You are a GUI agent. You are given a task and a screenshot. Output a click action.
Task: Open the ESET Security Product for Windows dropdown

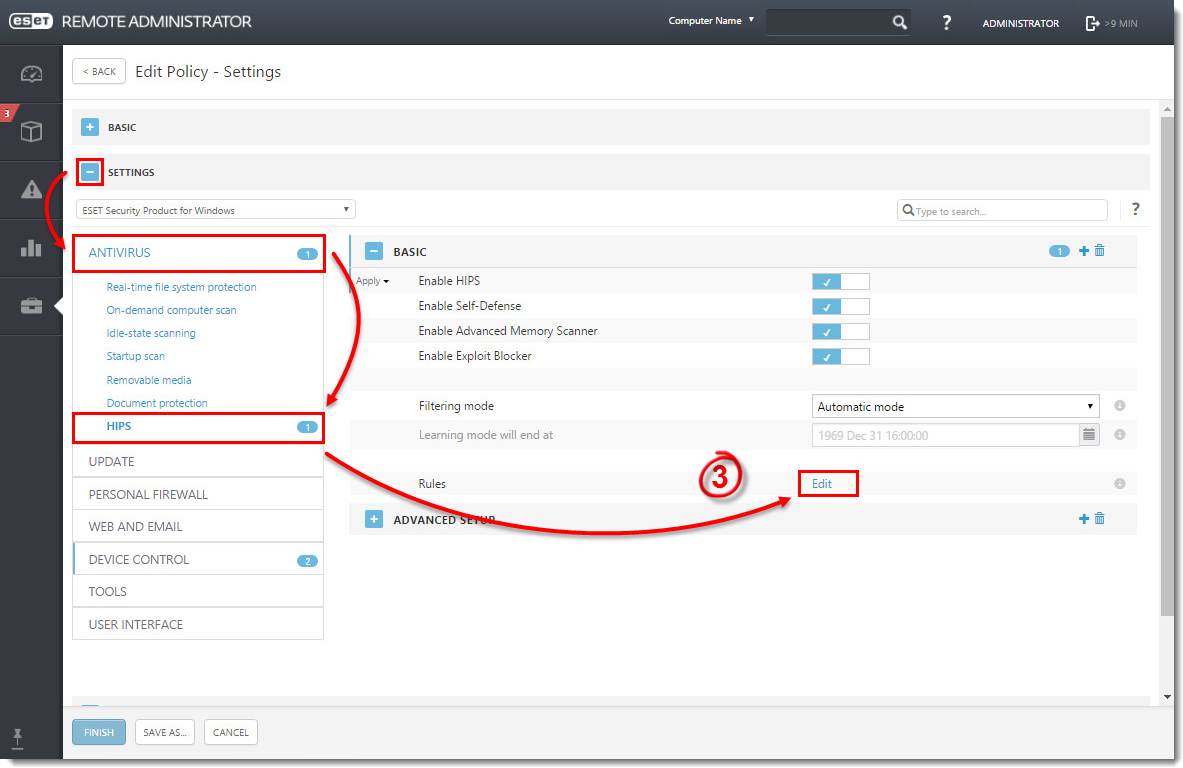click(x=215, y=210)
